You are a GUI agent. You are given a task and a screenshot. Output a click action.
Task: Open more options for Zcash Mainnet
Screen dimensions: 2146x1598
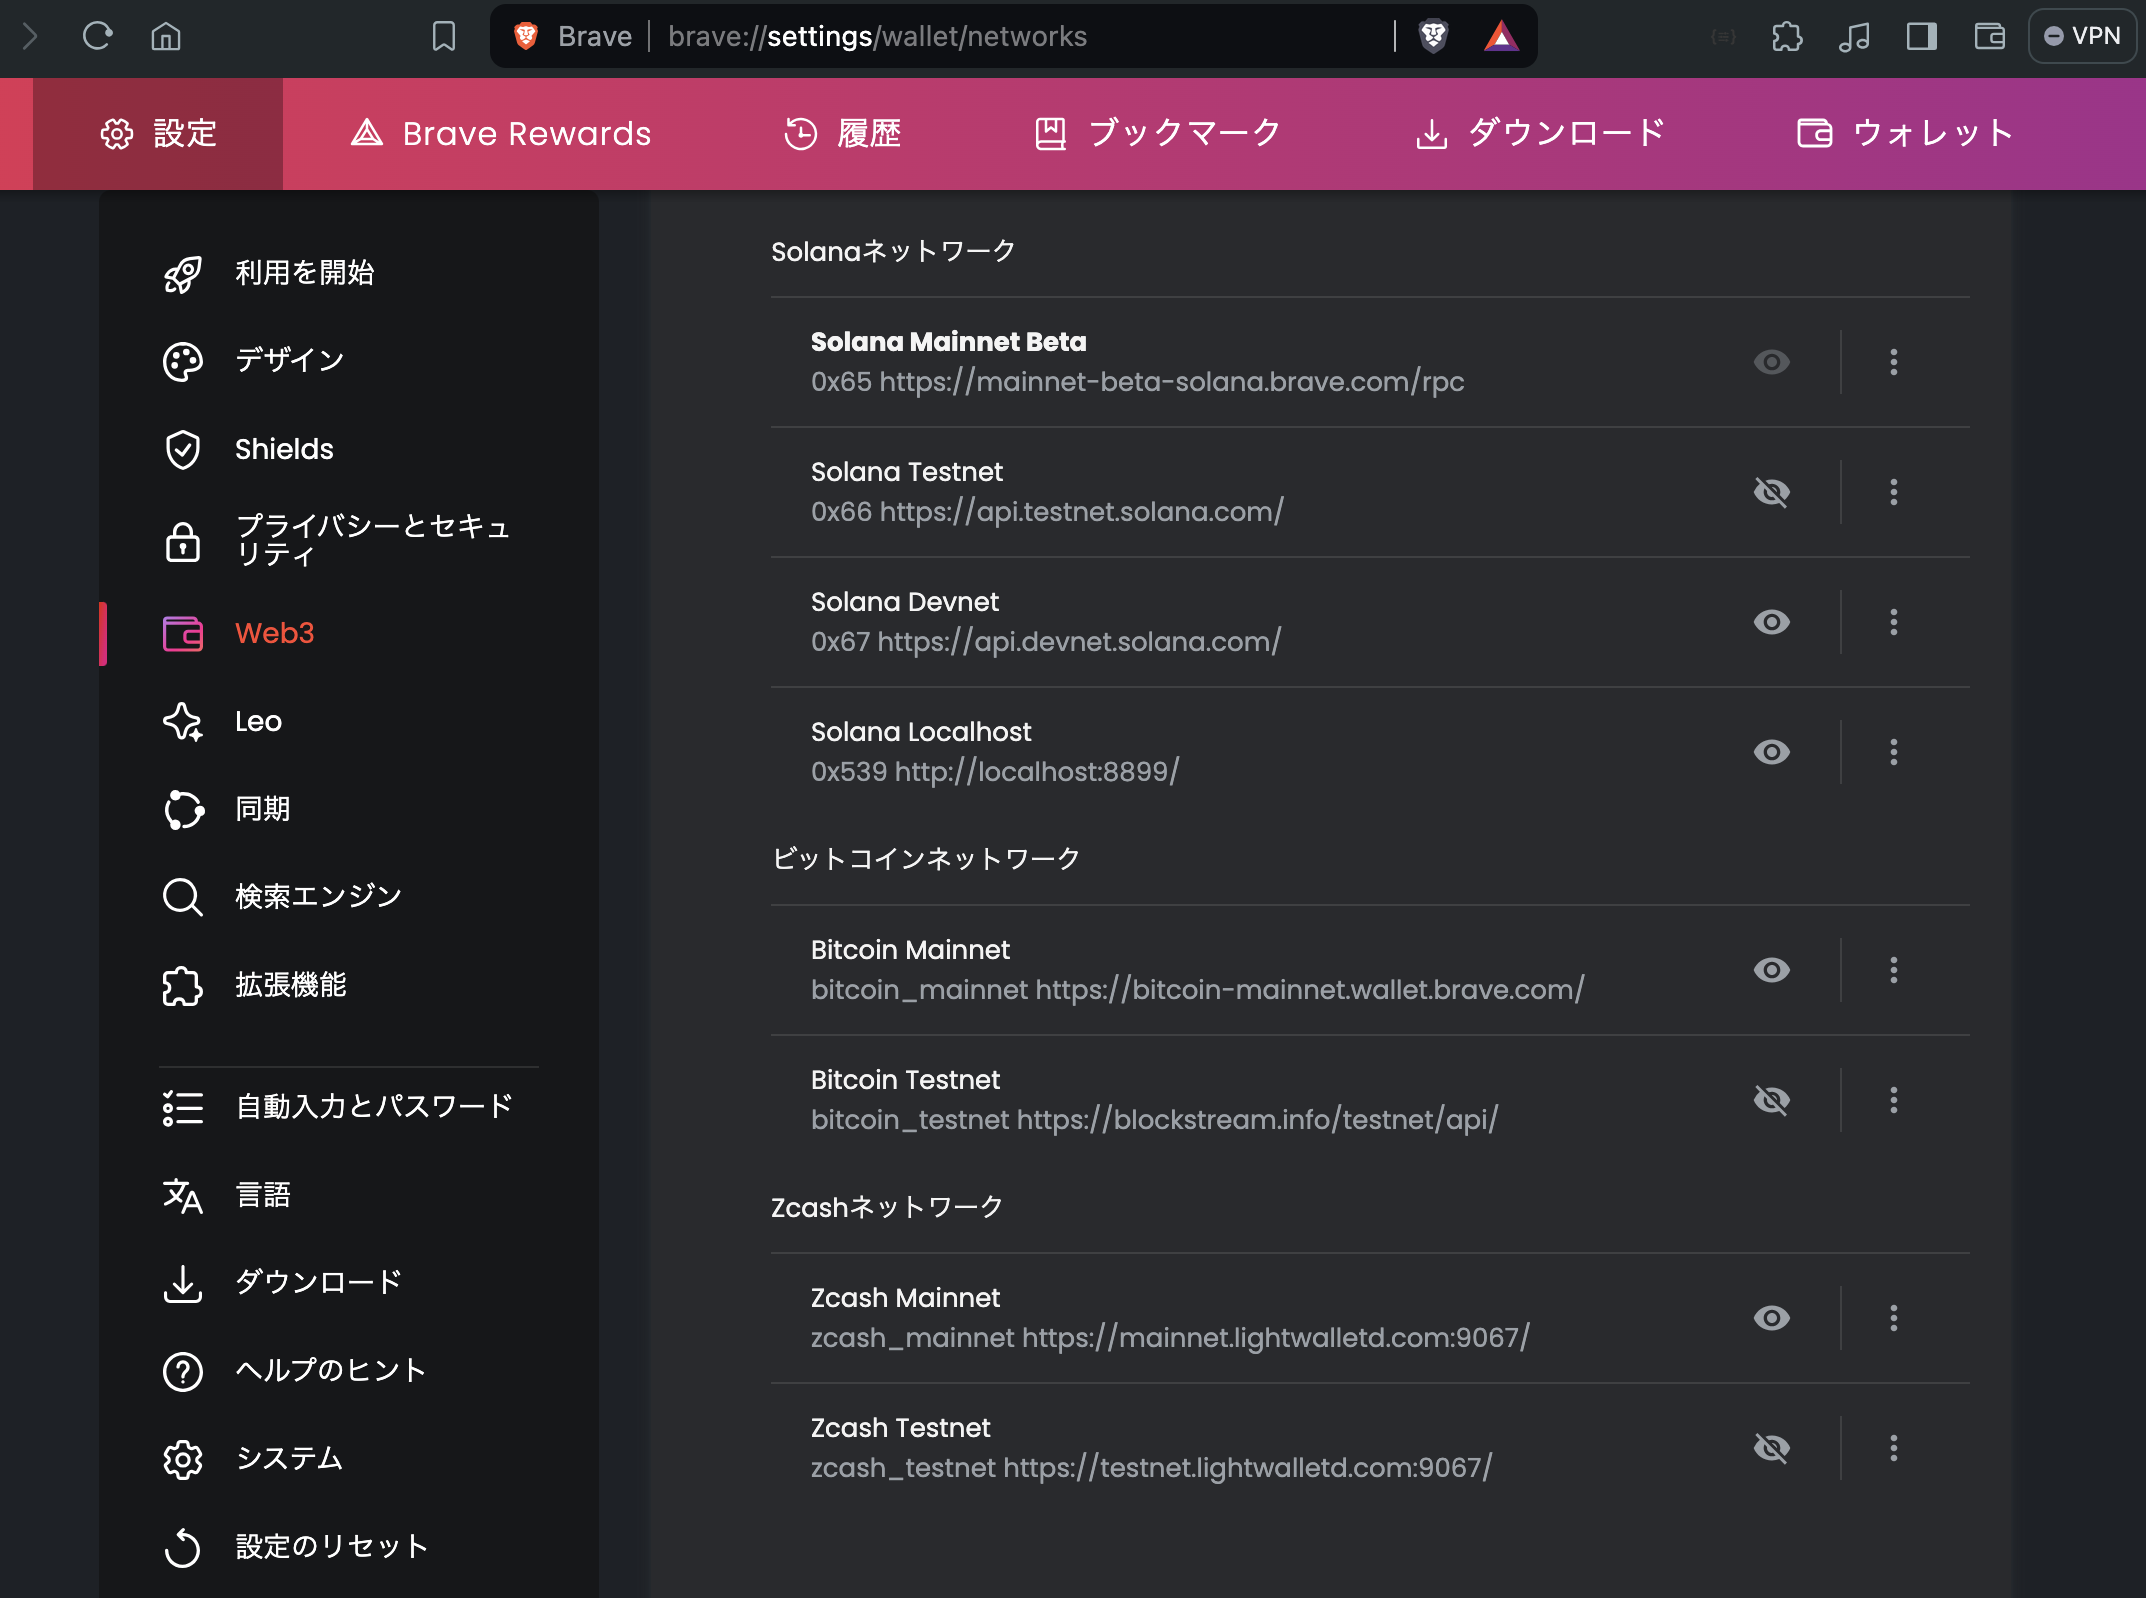(1893, 1318)
